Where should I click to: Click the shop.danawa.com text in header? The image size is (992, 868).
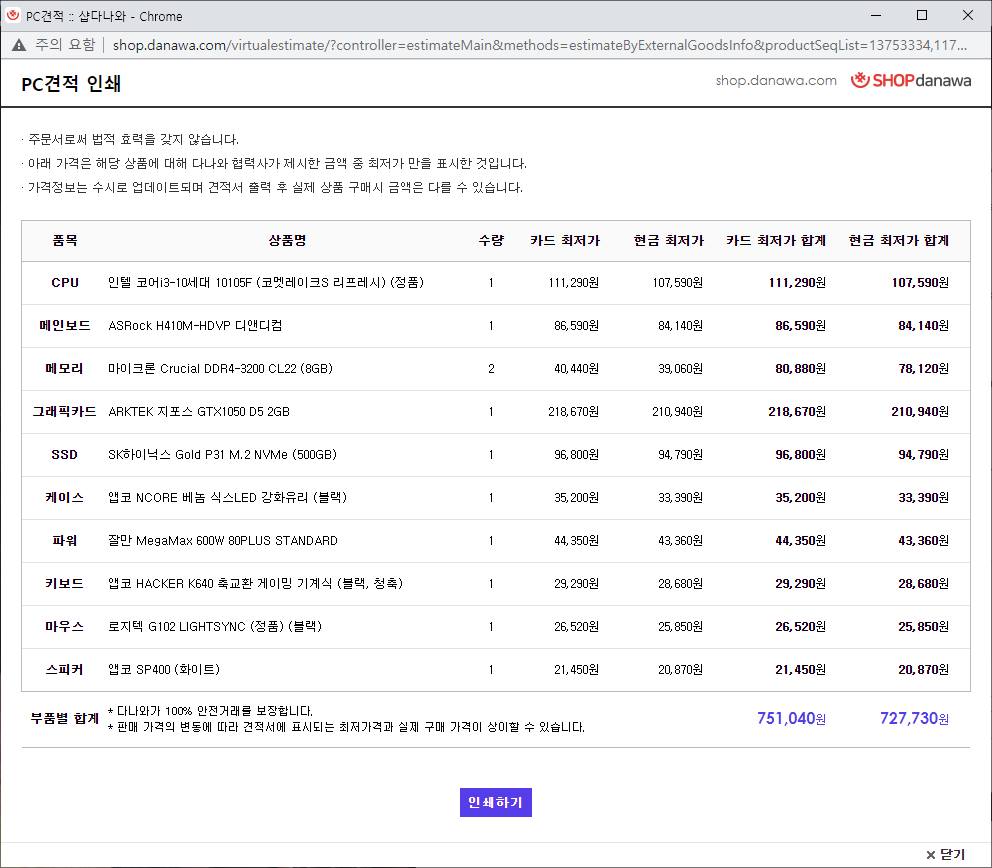click(x=776, y=80)
